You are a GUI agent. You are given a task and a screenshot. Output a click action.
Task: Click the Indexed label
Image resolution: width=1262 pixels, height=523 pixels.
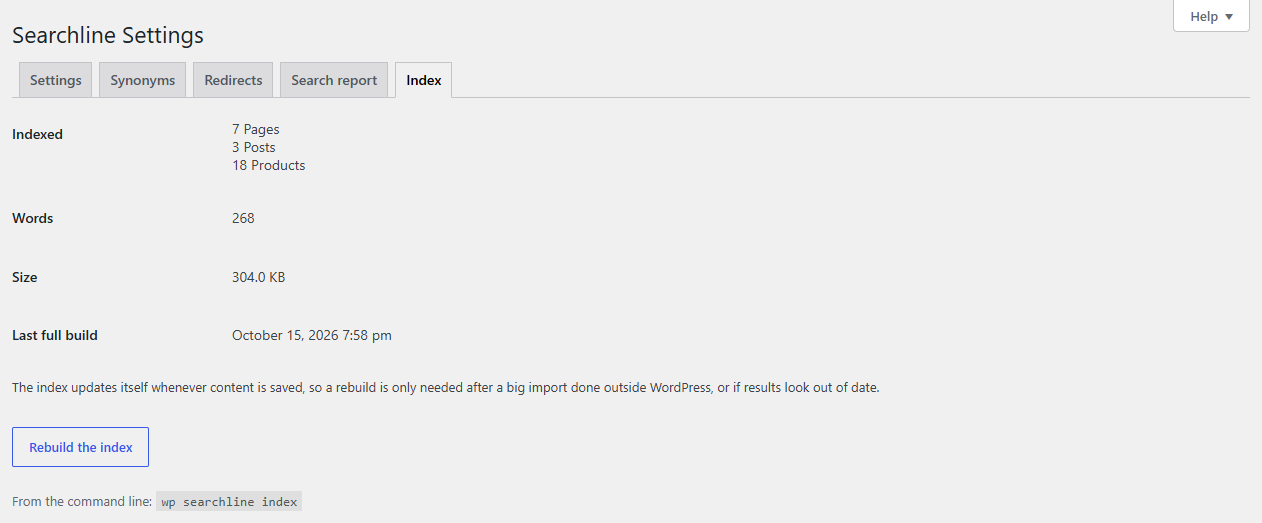pos(37,134)
